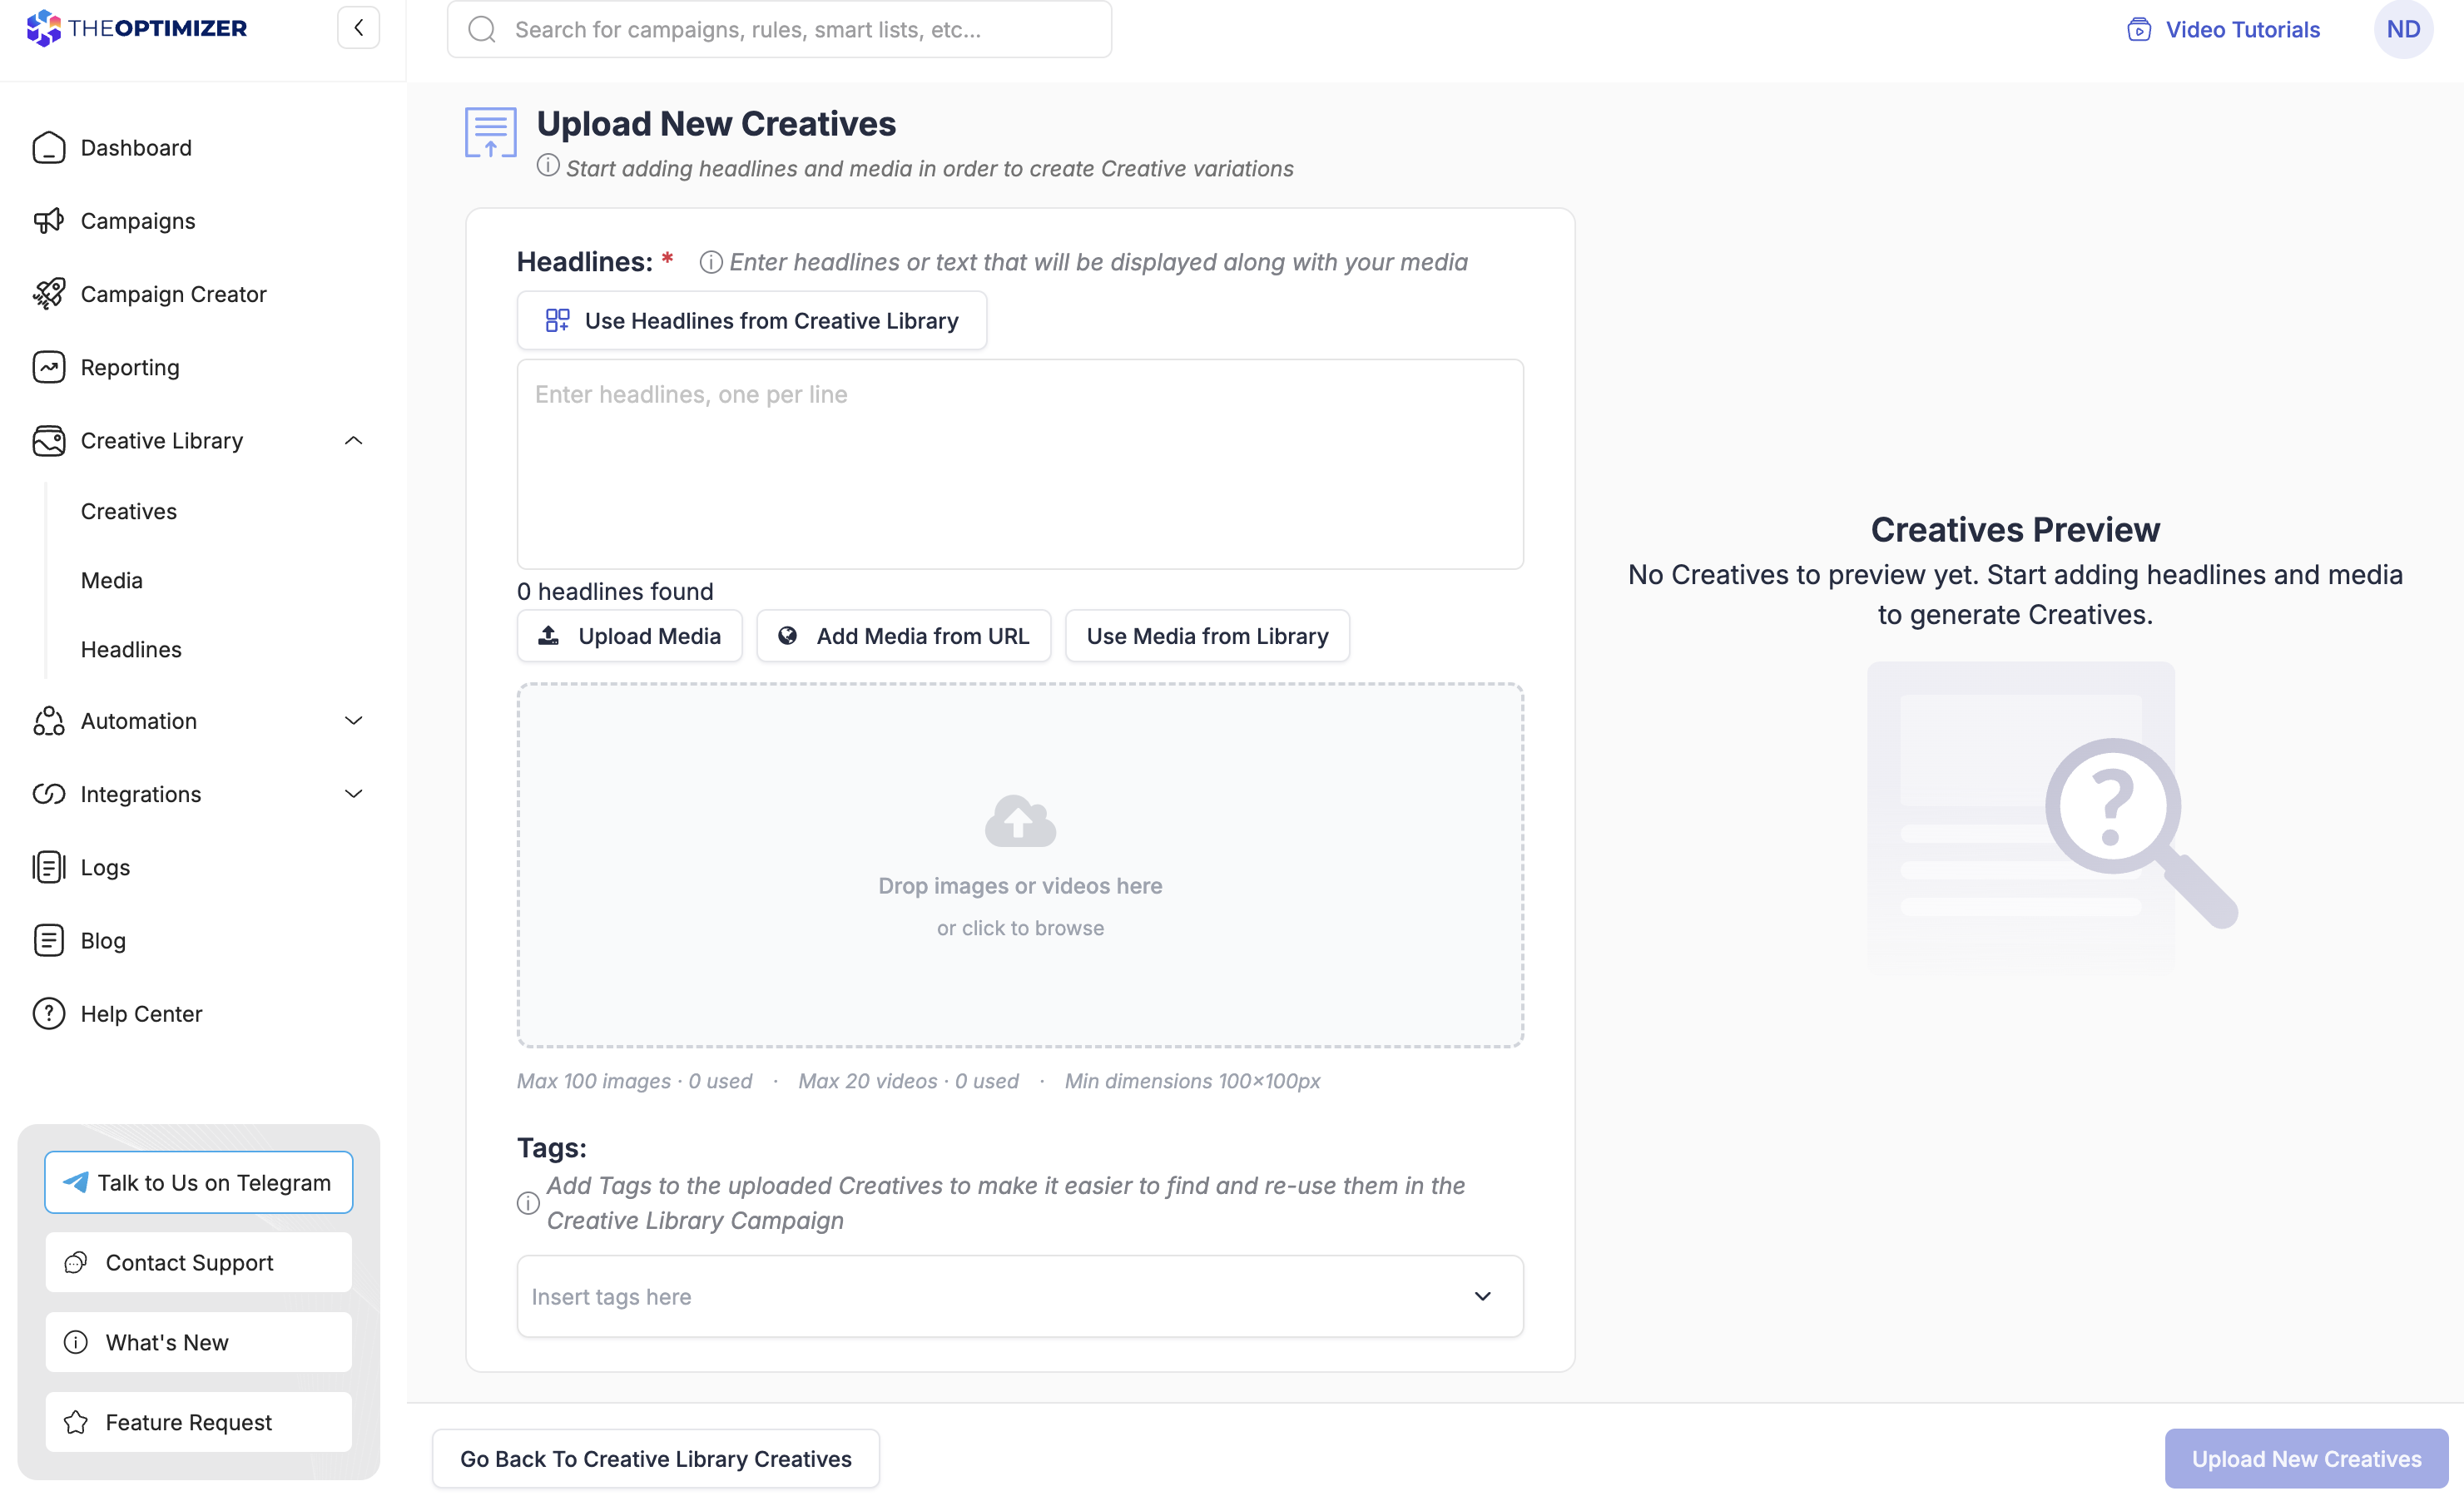Collapse the sidebar with the chevron button
This screenshot has height=1506, width=2464.
click(x=358, y=28)
